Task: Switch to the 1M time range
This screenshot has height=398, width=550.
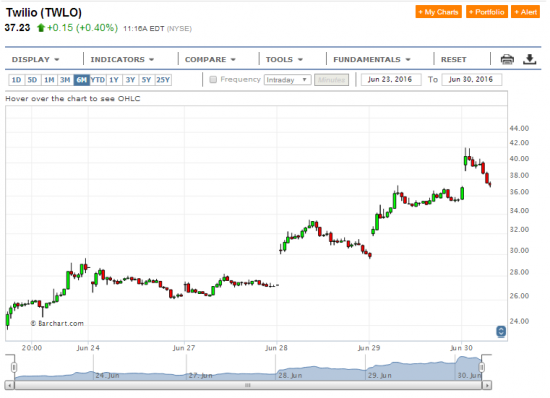Action: pyautogui.click(x=49, y=80)
